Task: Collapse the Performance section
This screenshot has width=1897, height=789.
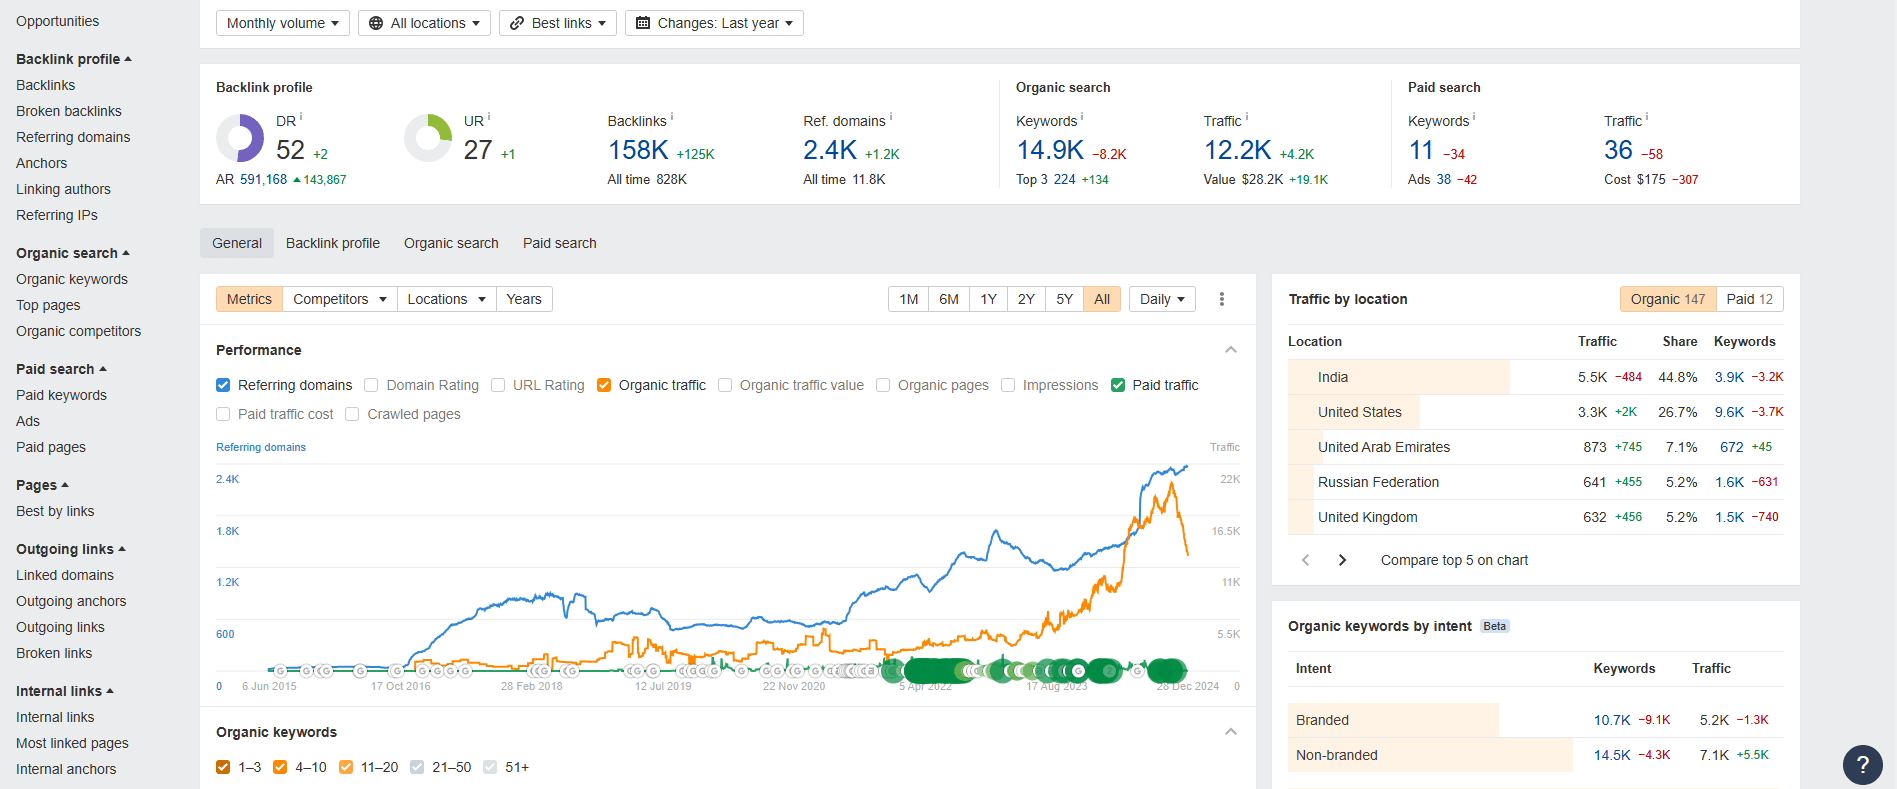Action: [x=1230, y=350]
